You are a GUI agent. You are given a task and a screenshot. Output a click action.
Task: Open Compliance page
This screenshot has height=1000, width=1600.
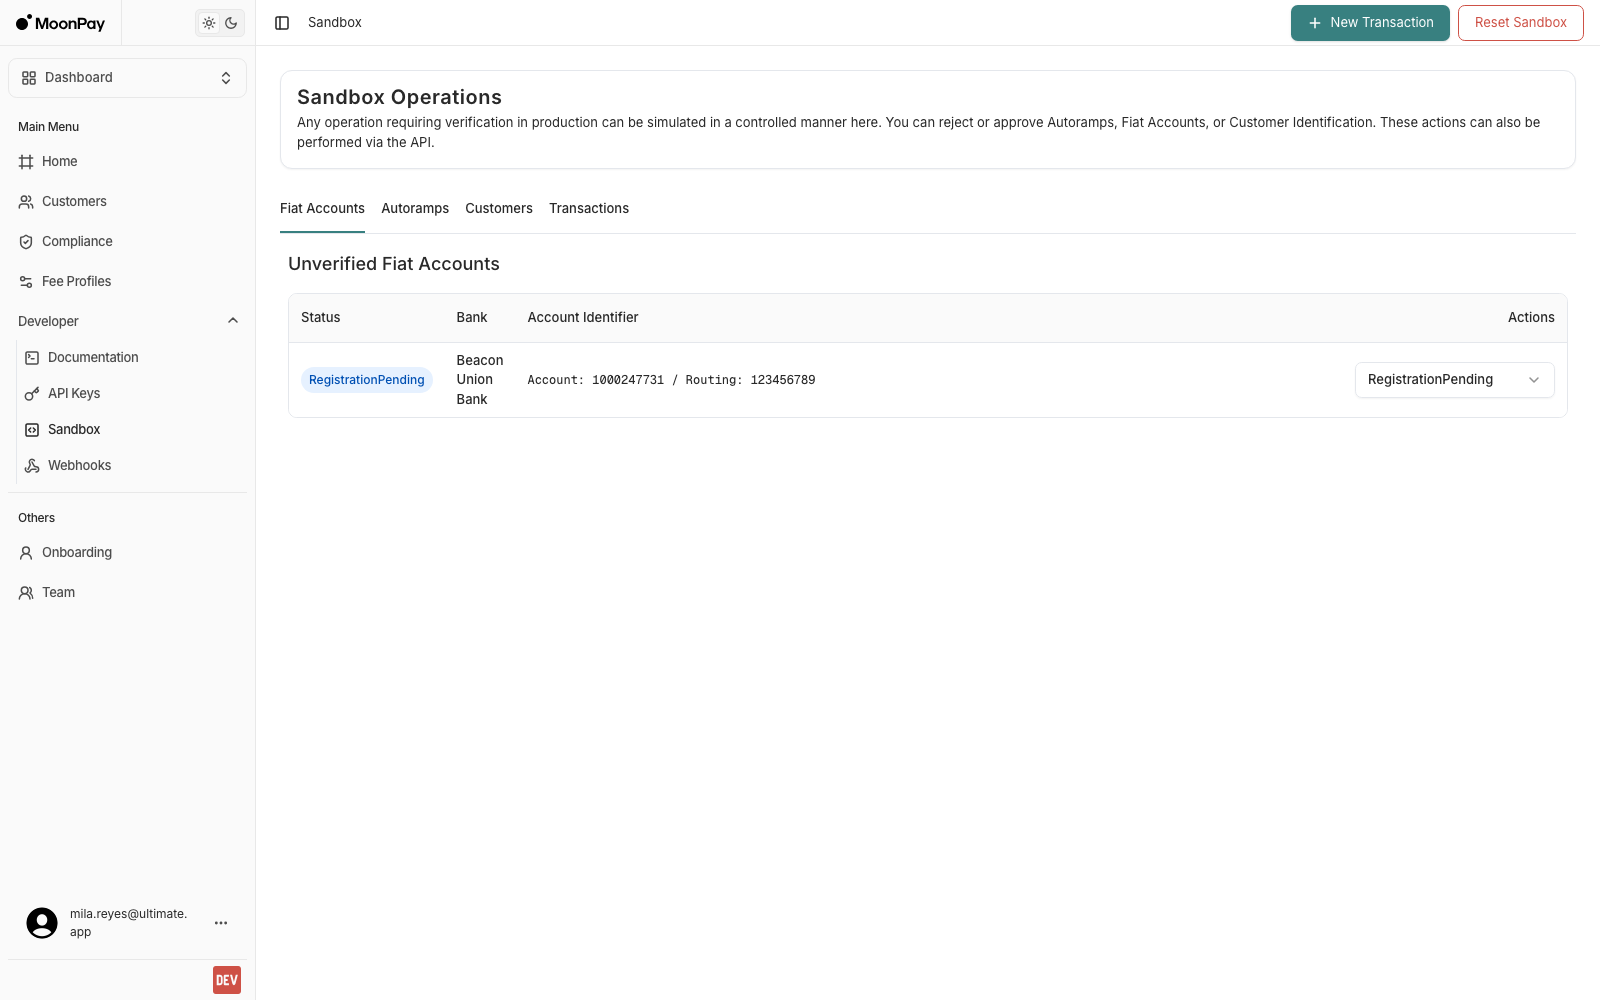point(127,242)
